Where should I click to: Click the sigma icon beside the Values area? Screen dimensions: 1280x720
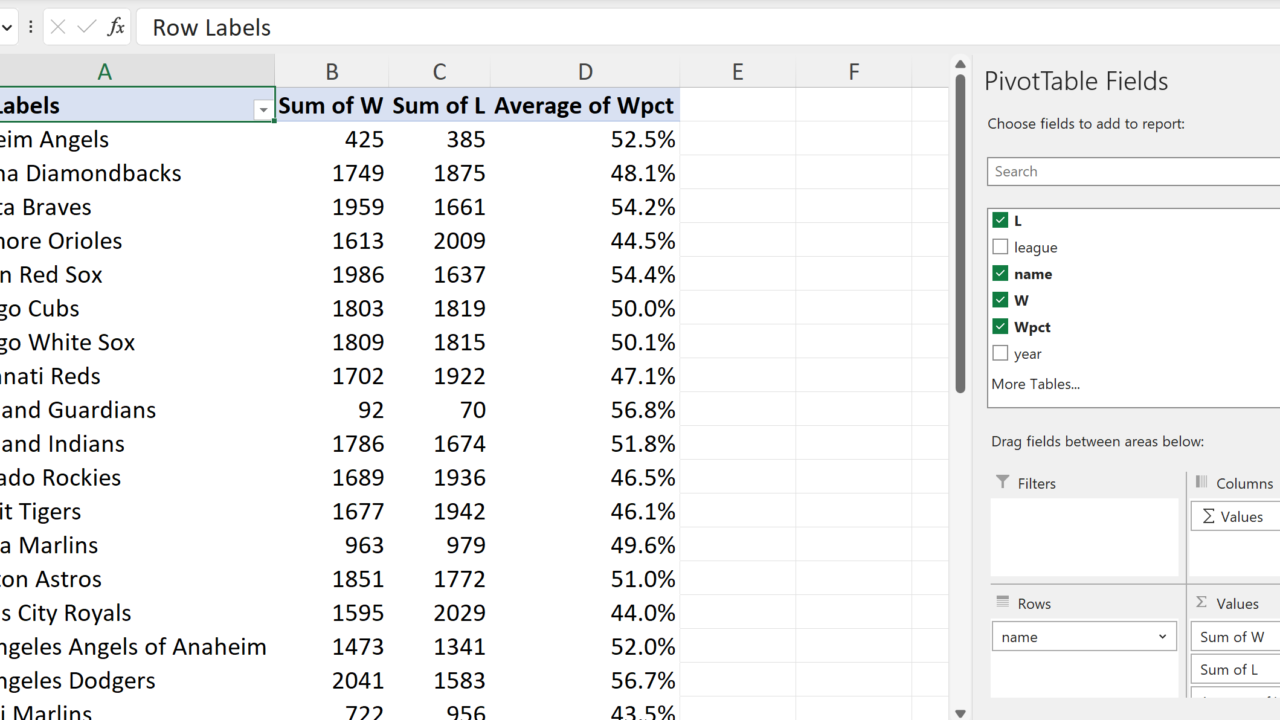tap(1202, 603)
